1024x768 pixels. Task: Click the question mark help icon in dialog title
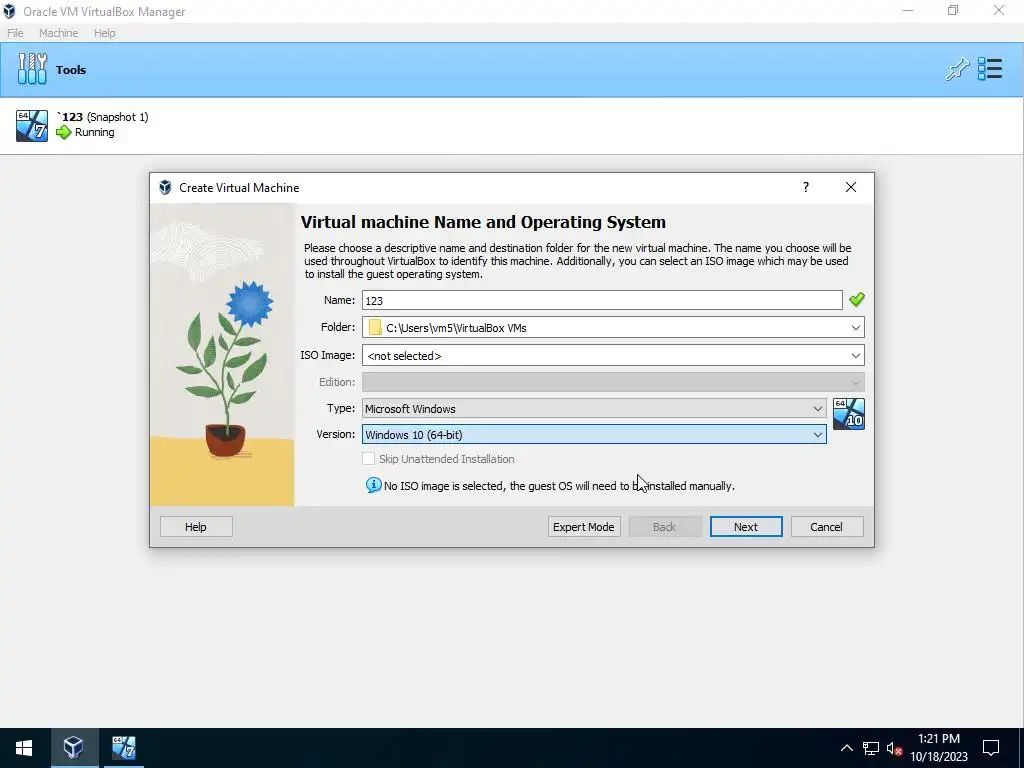click(x=806, y=187)
